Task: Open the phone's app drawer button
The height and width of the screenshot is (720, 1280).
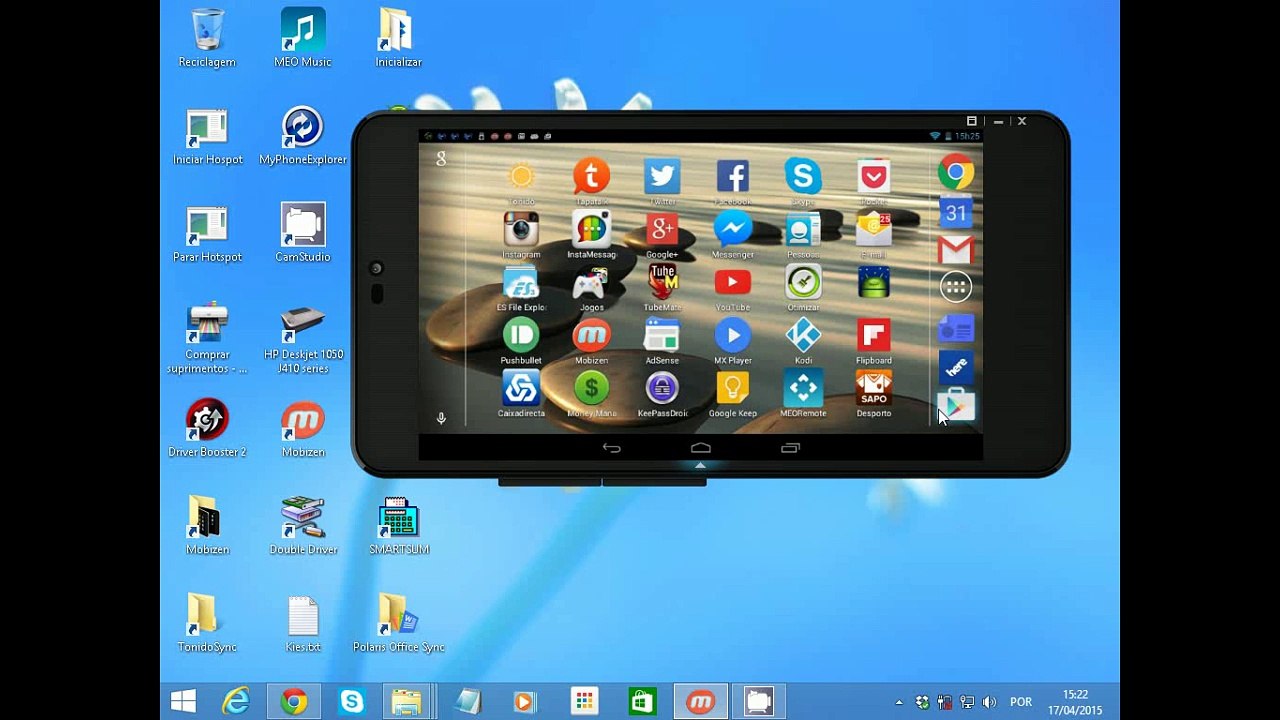Action: click(x=956, y=288)
